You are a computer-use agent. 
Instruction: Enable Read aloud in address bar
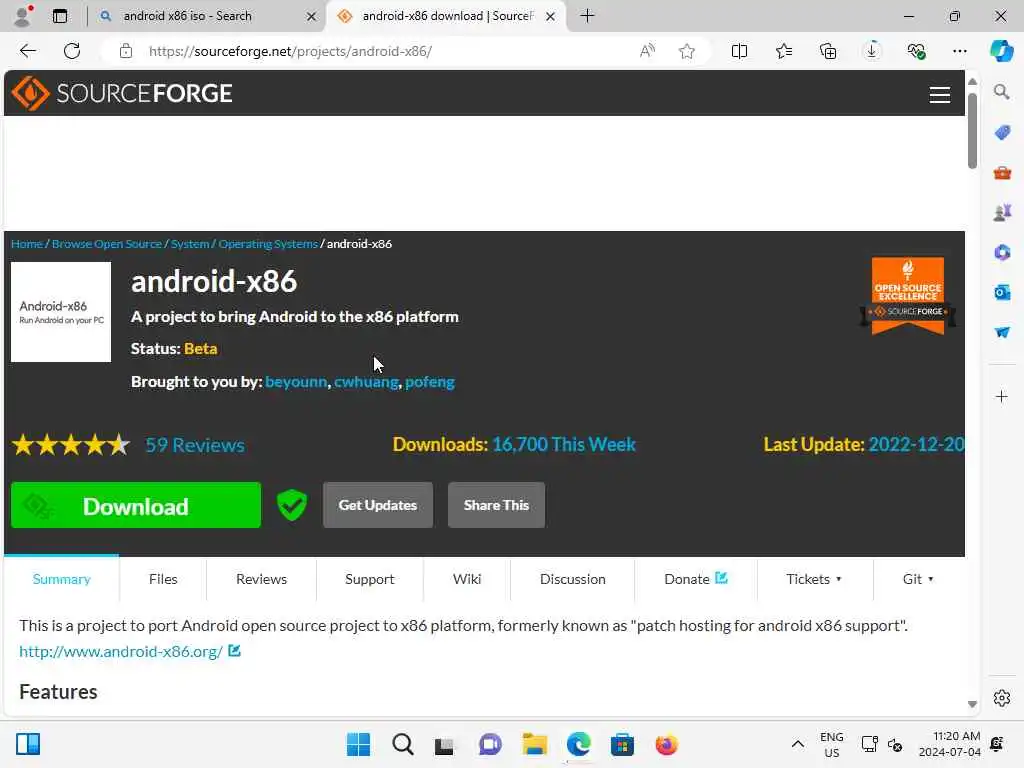(647, 51)
